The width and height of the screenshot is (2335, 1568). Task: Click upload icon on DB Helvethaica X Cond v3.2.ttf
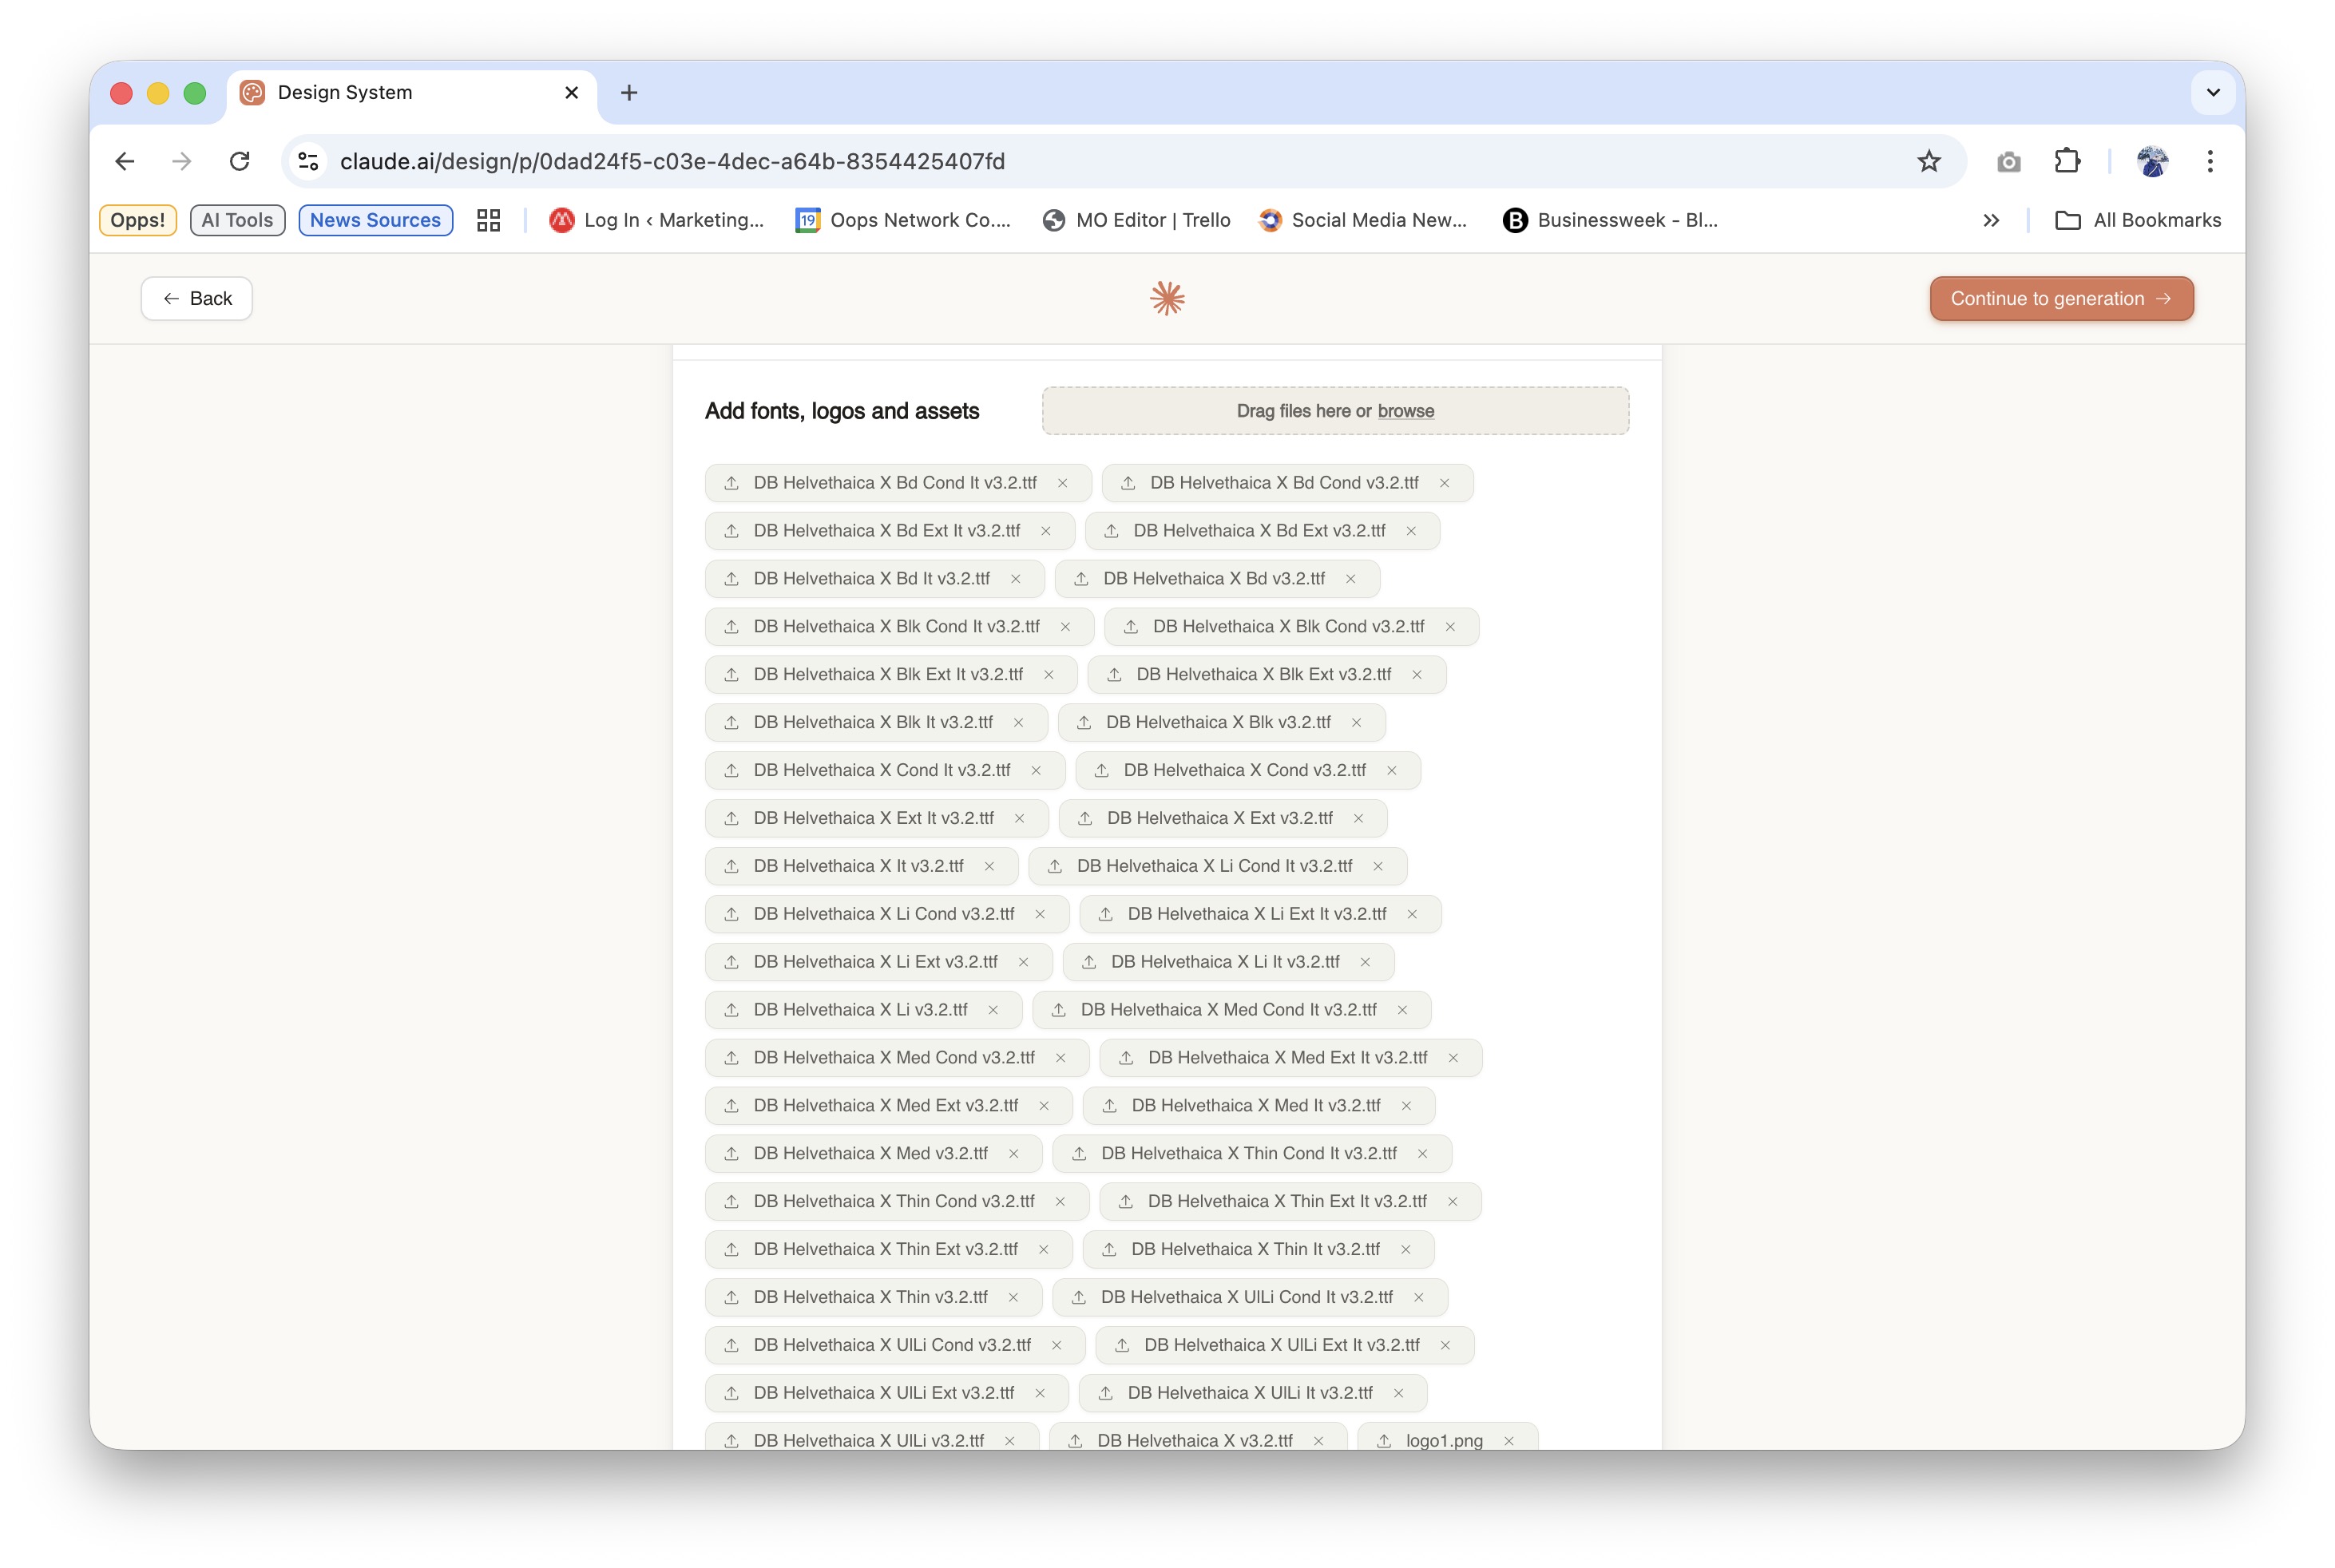coord(1101,770)
